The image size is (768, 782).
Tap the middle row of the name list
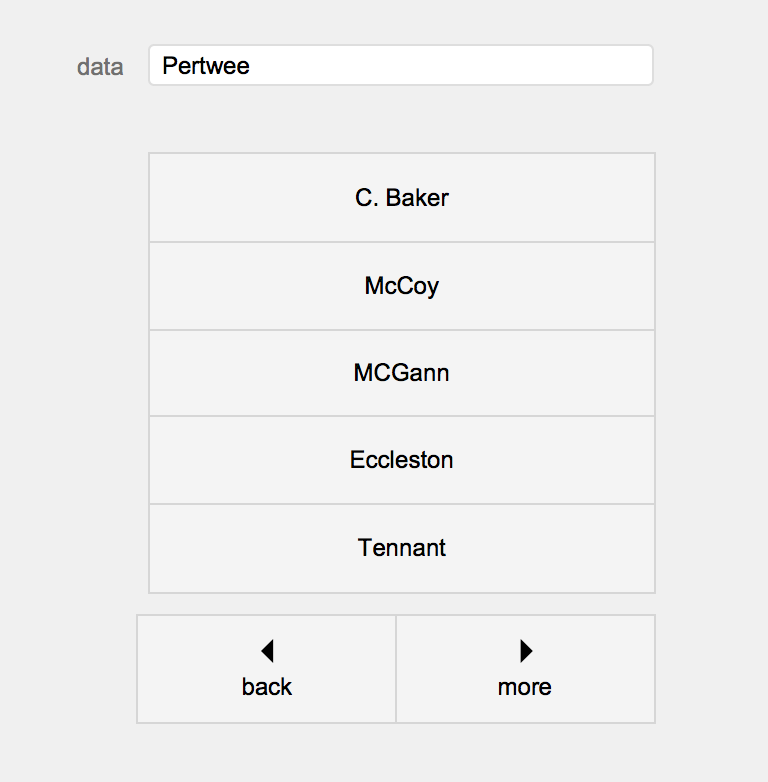pos(401,373)
